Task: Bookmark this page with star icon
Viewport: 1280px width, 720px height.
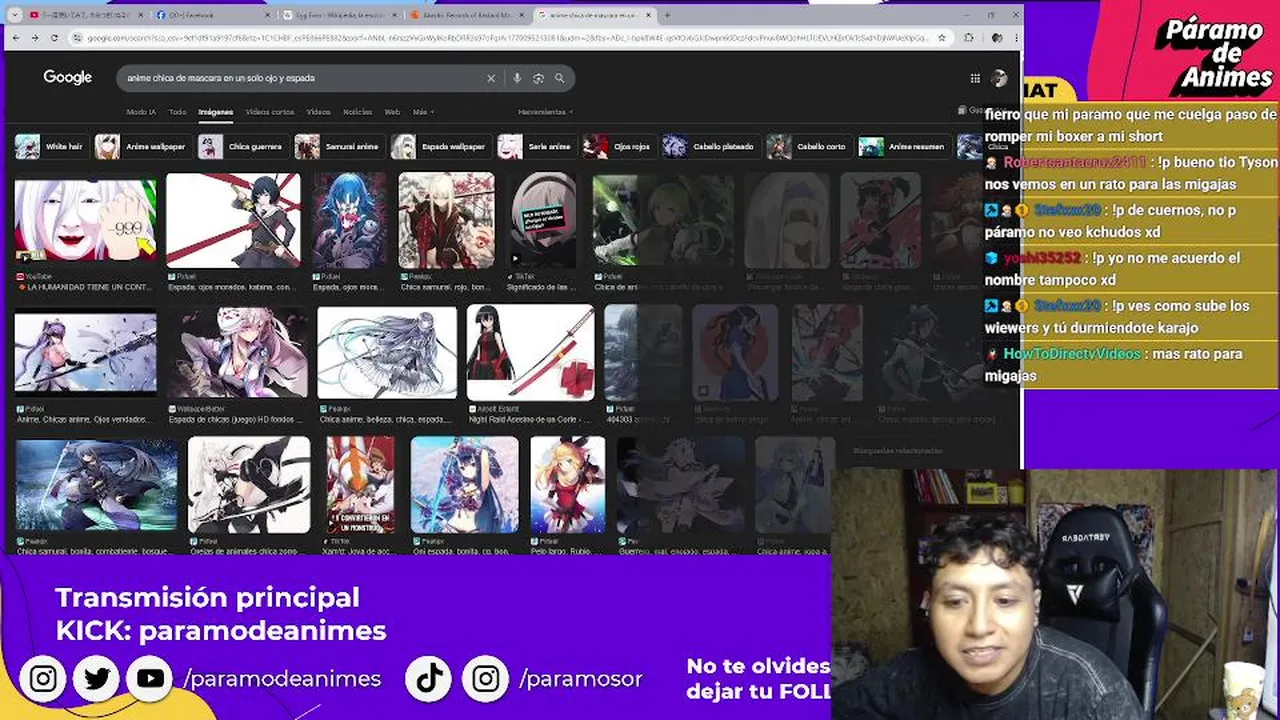Action: click(941, 37)
